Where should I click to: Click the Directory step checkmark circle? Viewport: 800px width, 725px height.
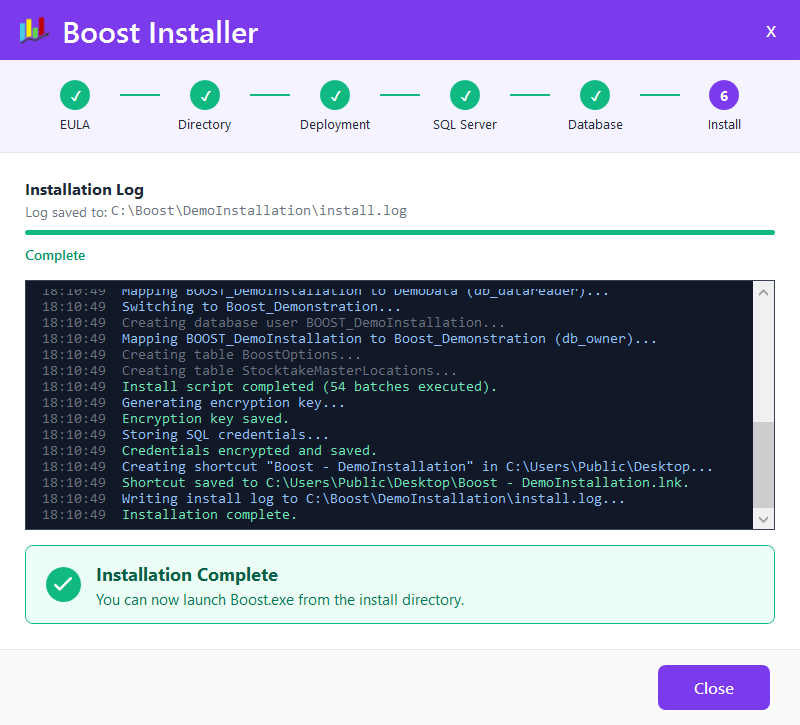pos(205,95)
